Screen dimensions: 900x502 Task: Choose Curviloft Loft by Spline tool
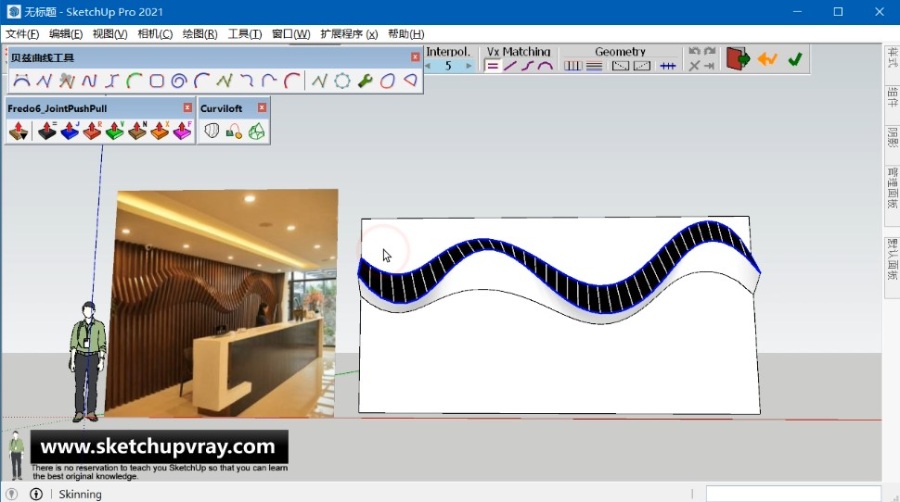(x=212, y=131)
